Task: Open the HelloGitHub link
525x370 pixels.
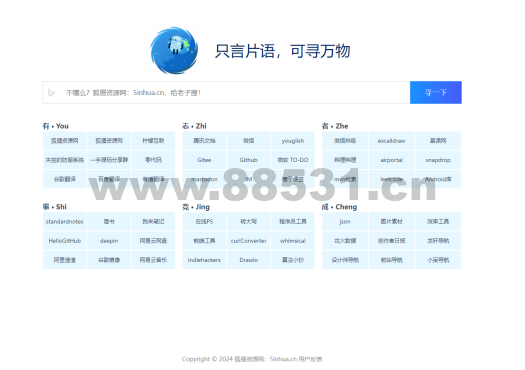Action: tap(65, 240)
